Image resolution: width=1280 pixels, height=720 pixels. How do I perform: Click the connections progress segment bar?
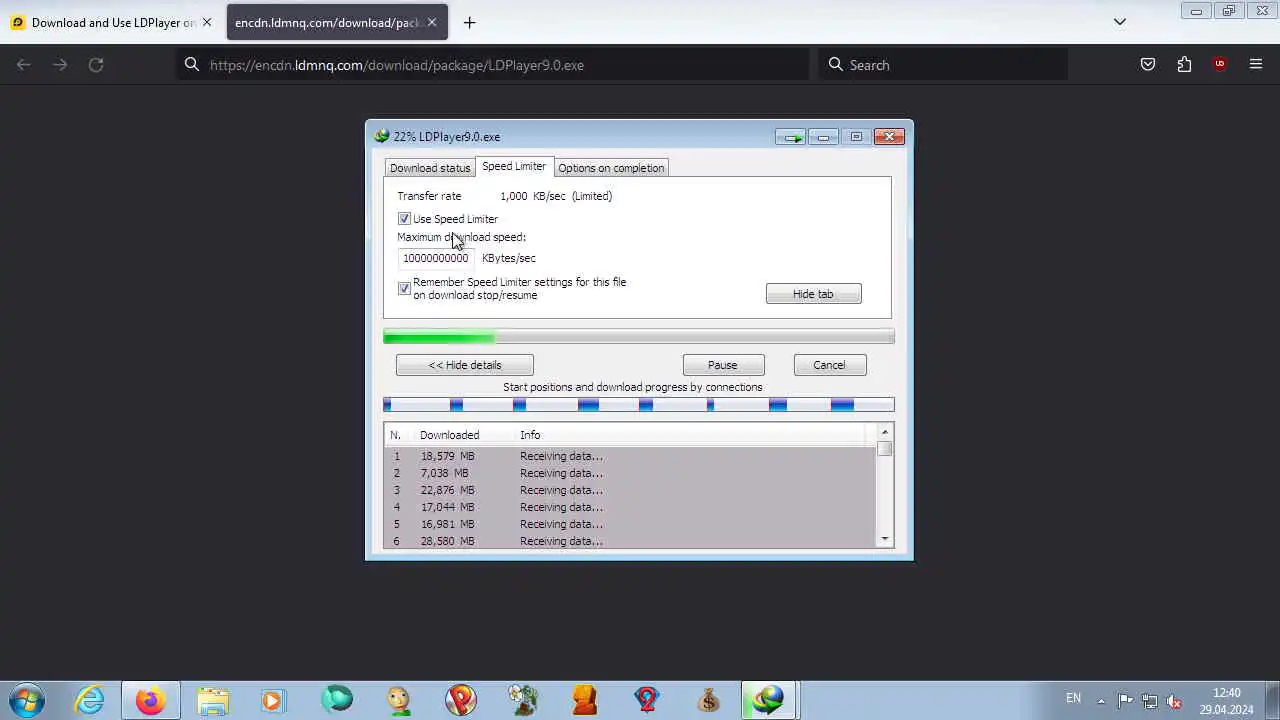click(x=639, y=405)
